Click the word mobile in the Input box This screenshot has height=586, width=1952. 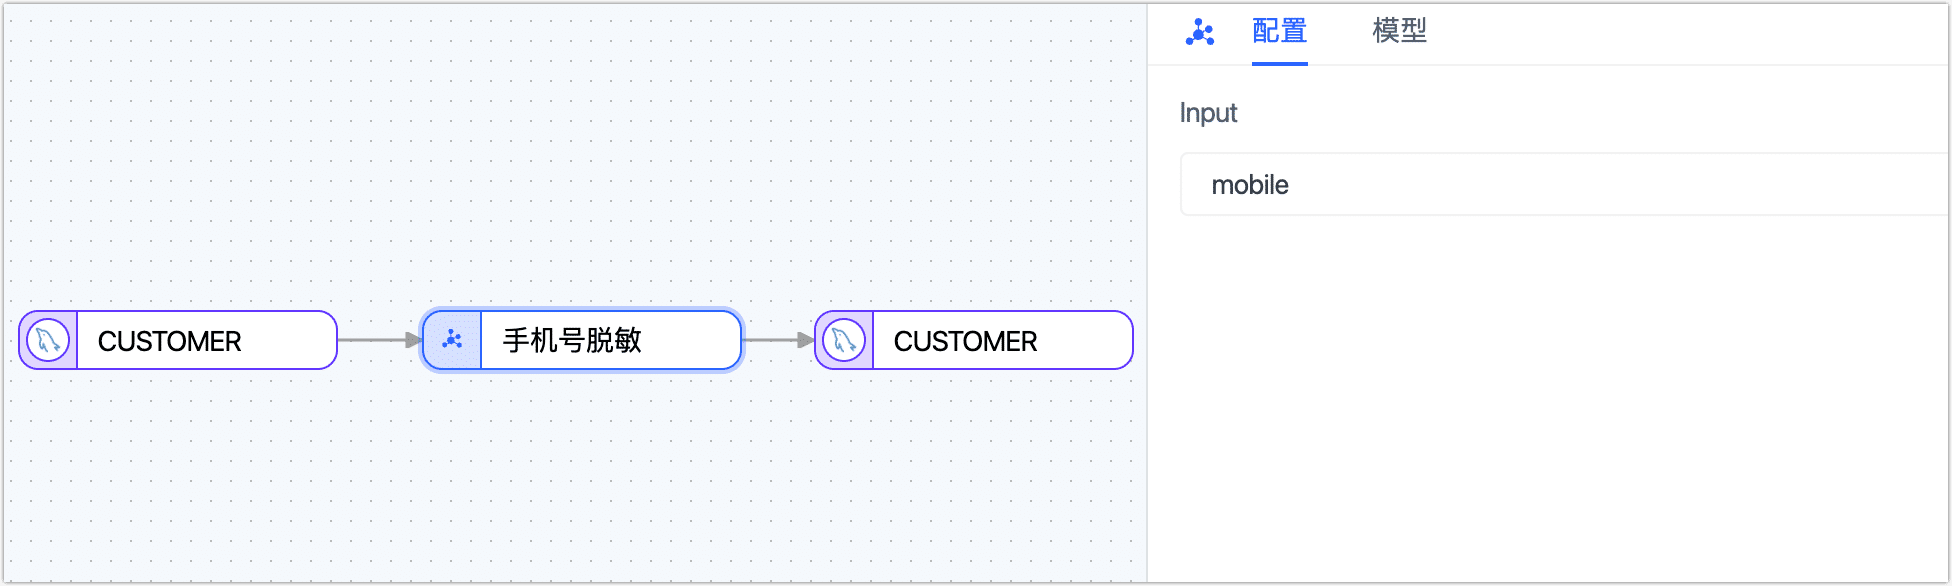pos(1250,185)
